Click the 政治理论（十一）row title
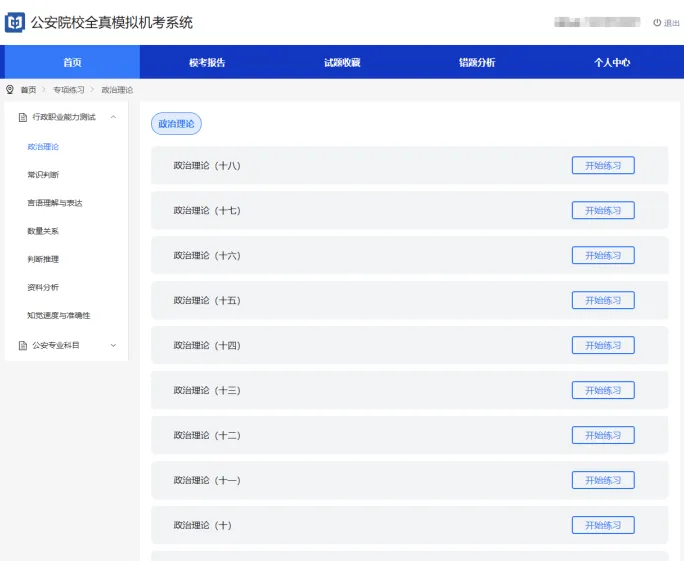Viewport: 684px width, 561px height. [207, 480]
